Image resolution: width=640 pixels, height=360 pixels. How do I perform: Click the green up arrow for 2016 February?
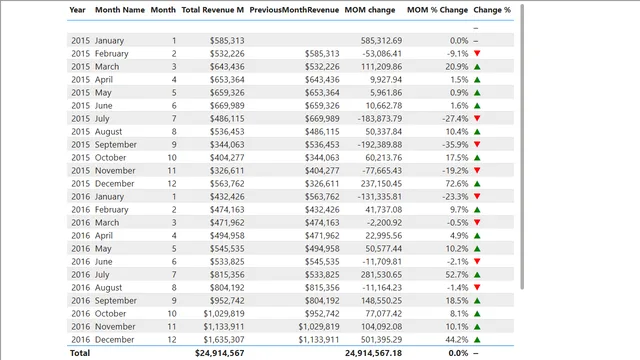pos(477,209)
